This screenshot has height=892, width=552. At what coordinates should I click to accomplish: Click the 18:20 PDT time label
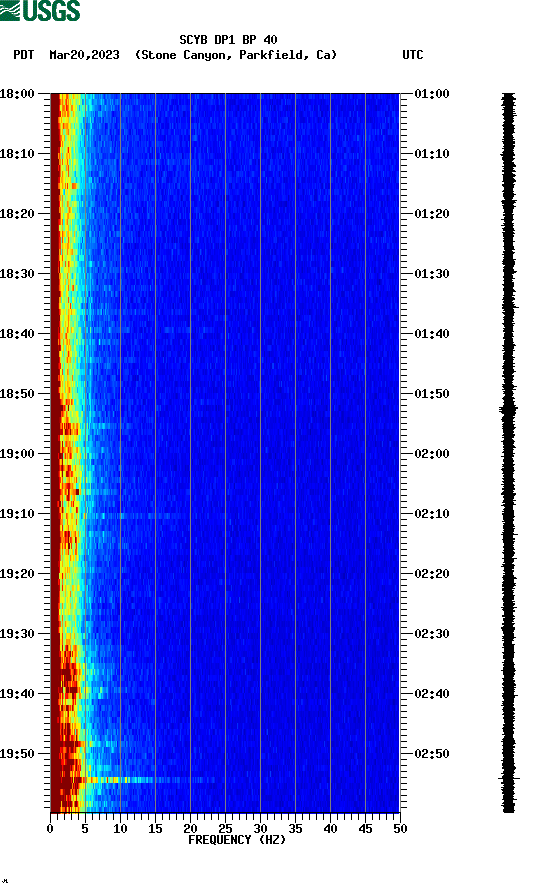[x=17, y=213]
